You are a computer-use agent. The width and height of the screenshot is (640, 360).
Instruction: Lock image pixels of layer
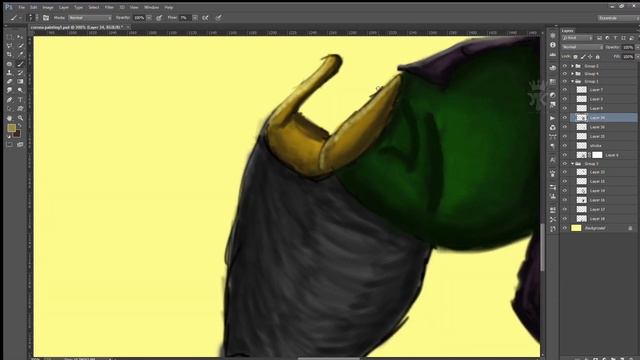pos(583,57)
